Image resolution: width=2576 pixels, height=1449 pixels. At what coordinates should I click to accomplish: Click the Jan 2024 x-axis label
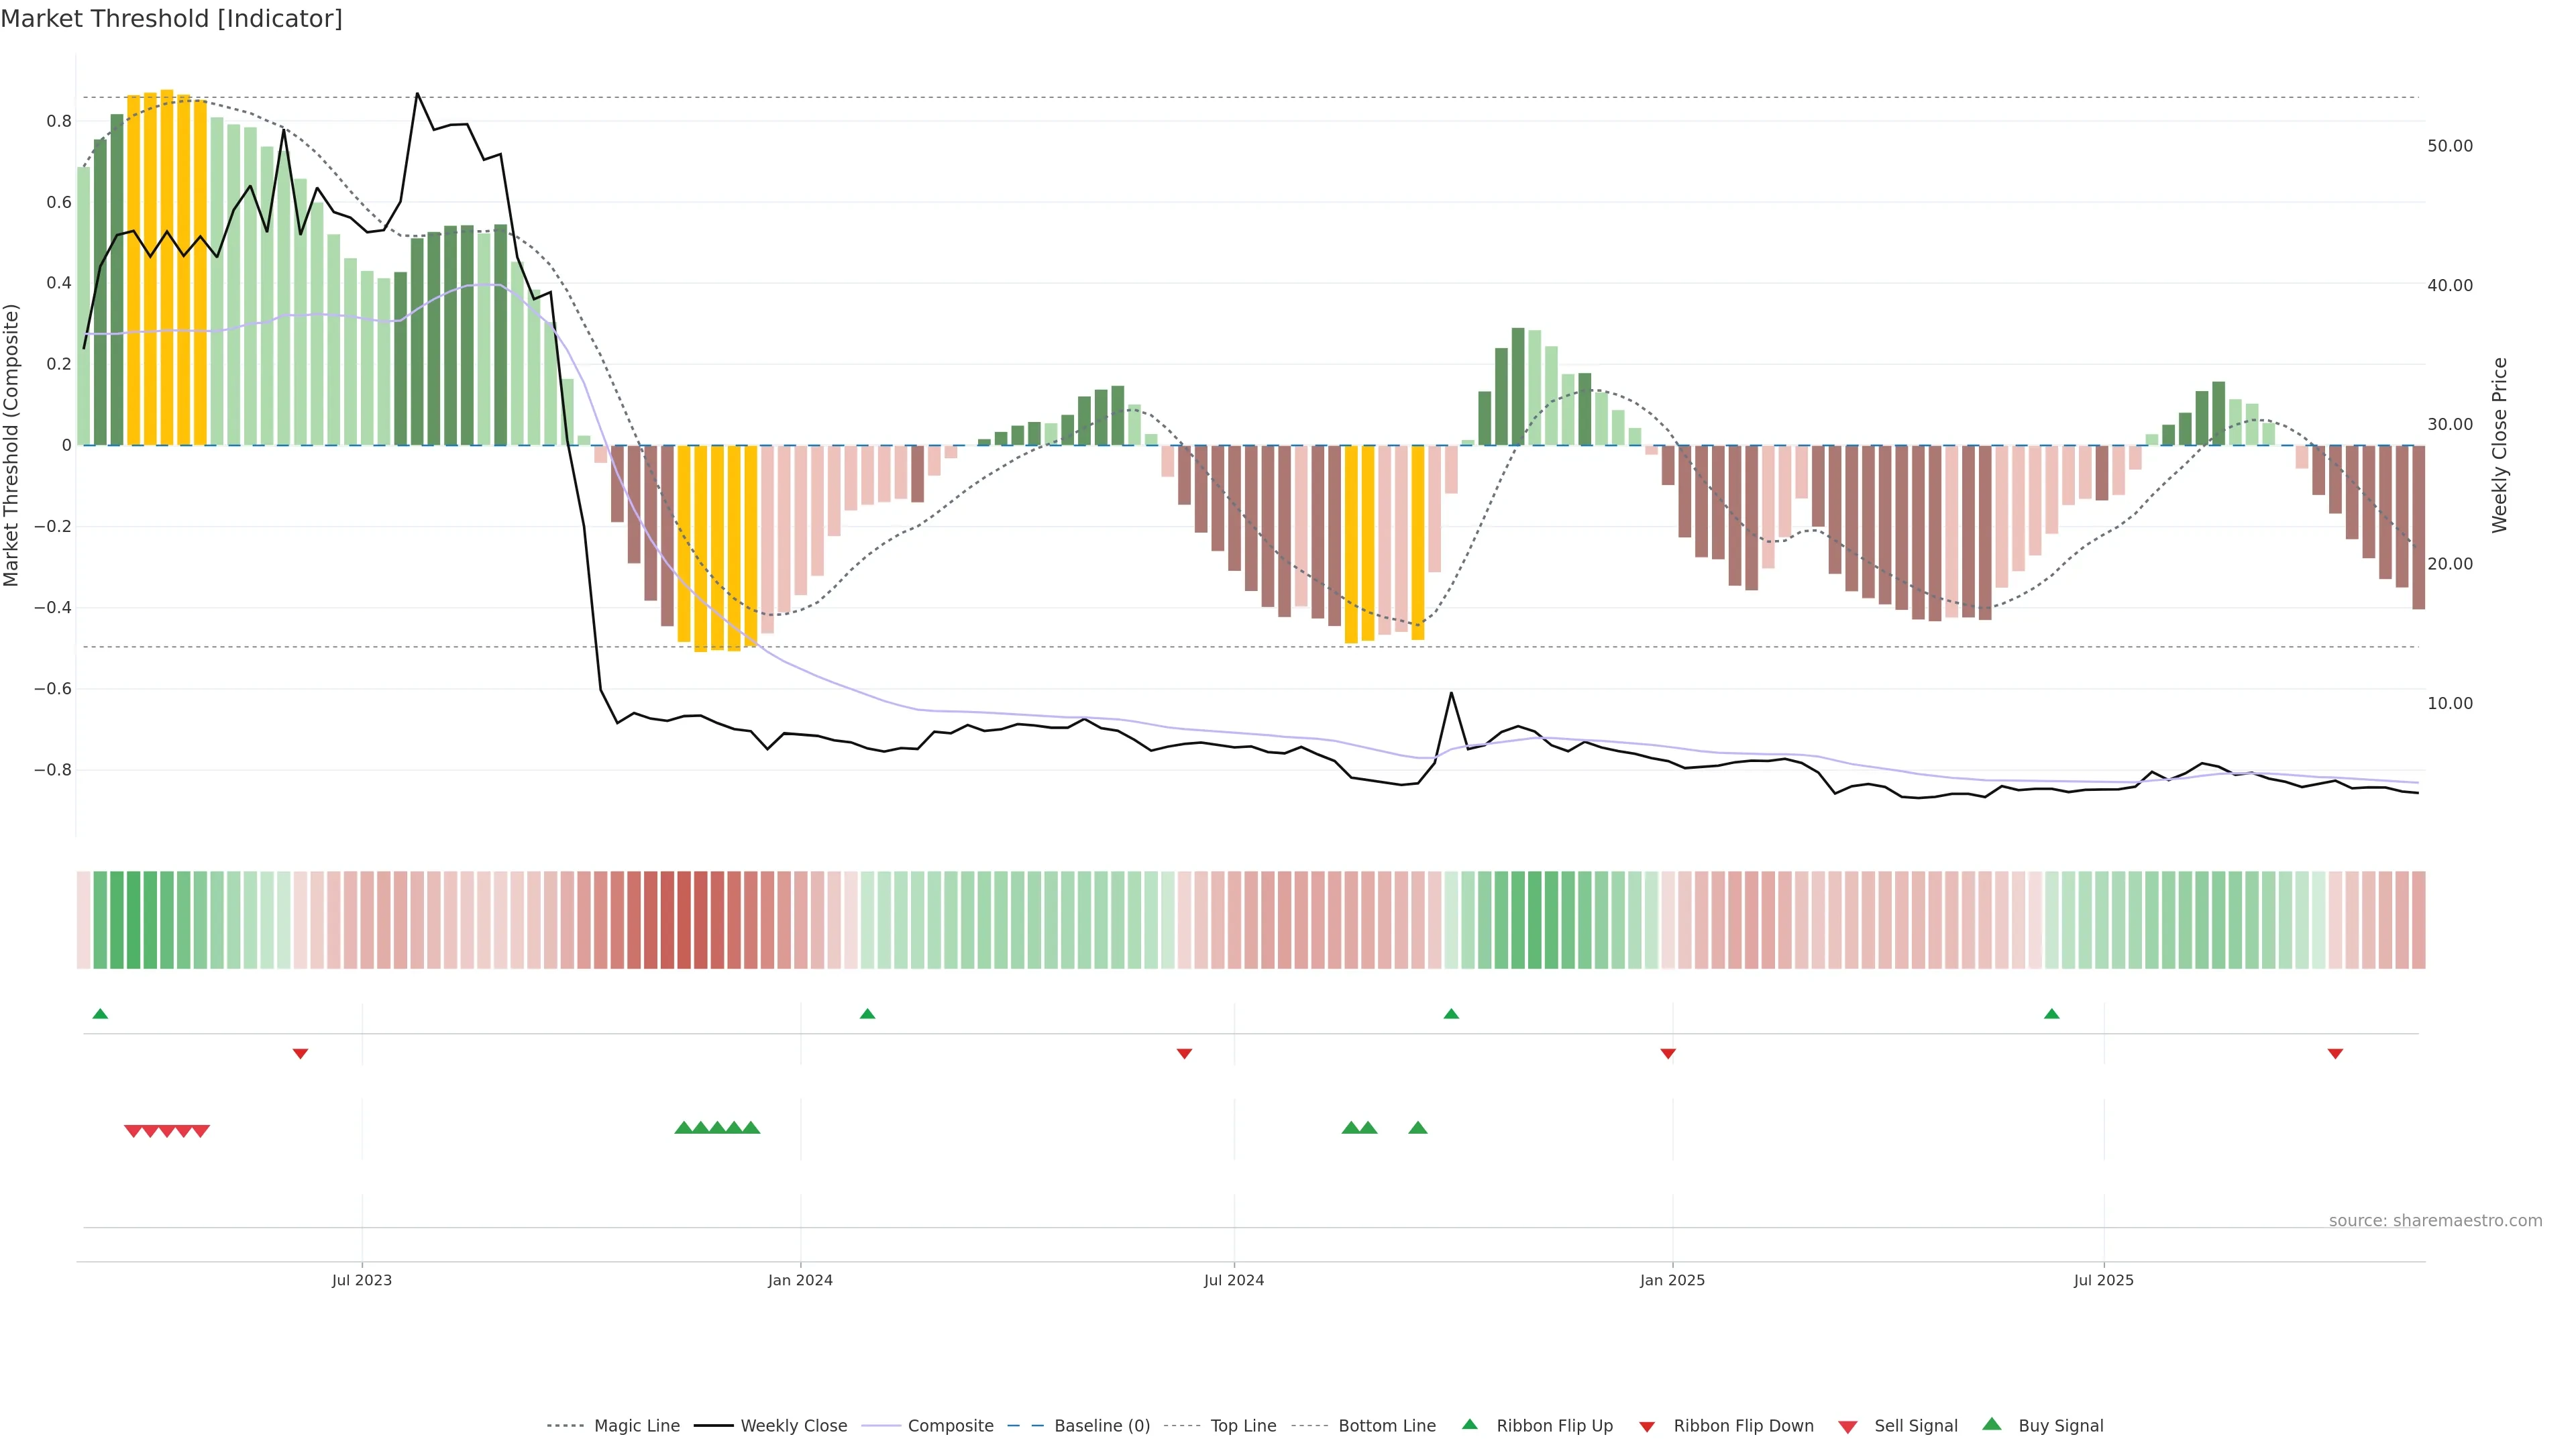800,1280
